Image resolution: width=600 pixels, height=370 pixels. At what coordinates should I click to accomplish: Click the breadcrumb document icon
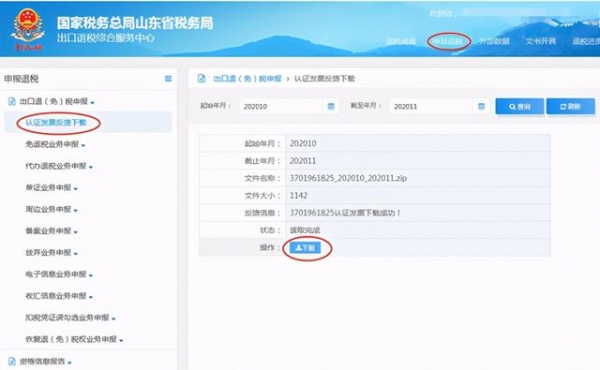(x=201, y=78)
